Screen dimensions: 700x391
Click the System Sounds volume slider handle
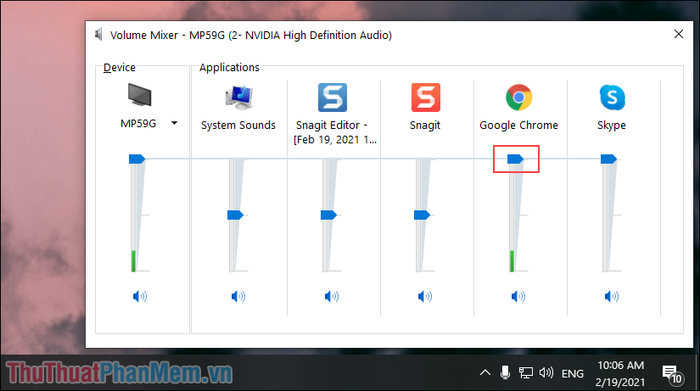coord(235,215)
